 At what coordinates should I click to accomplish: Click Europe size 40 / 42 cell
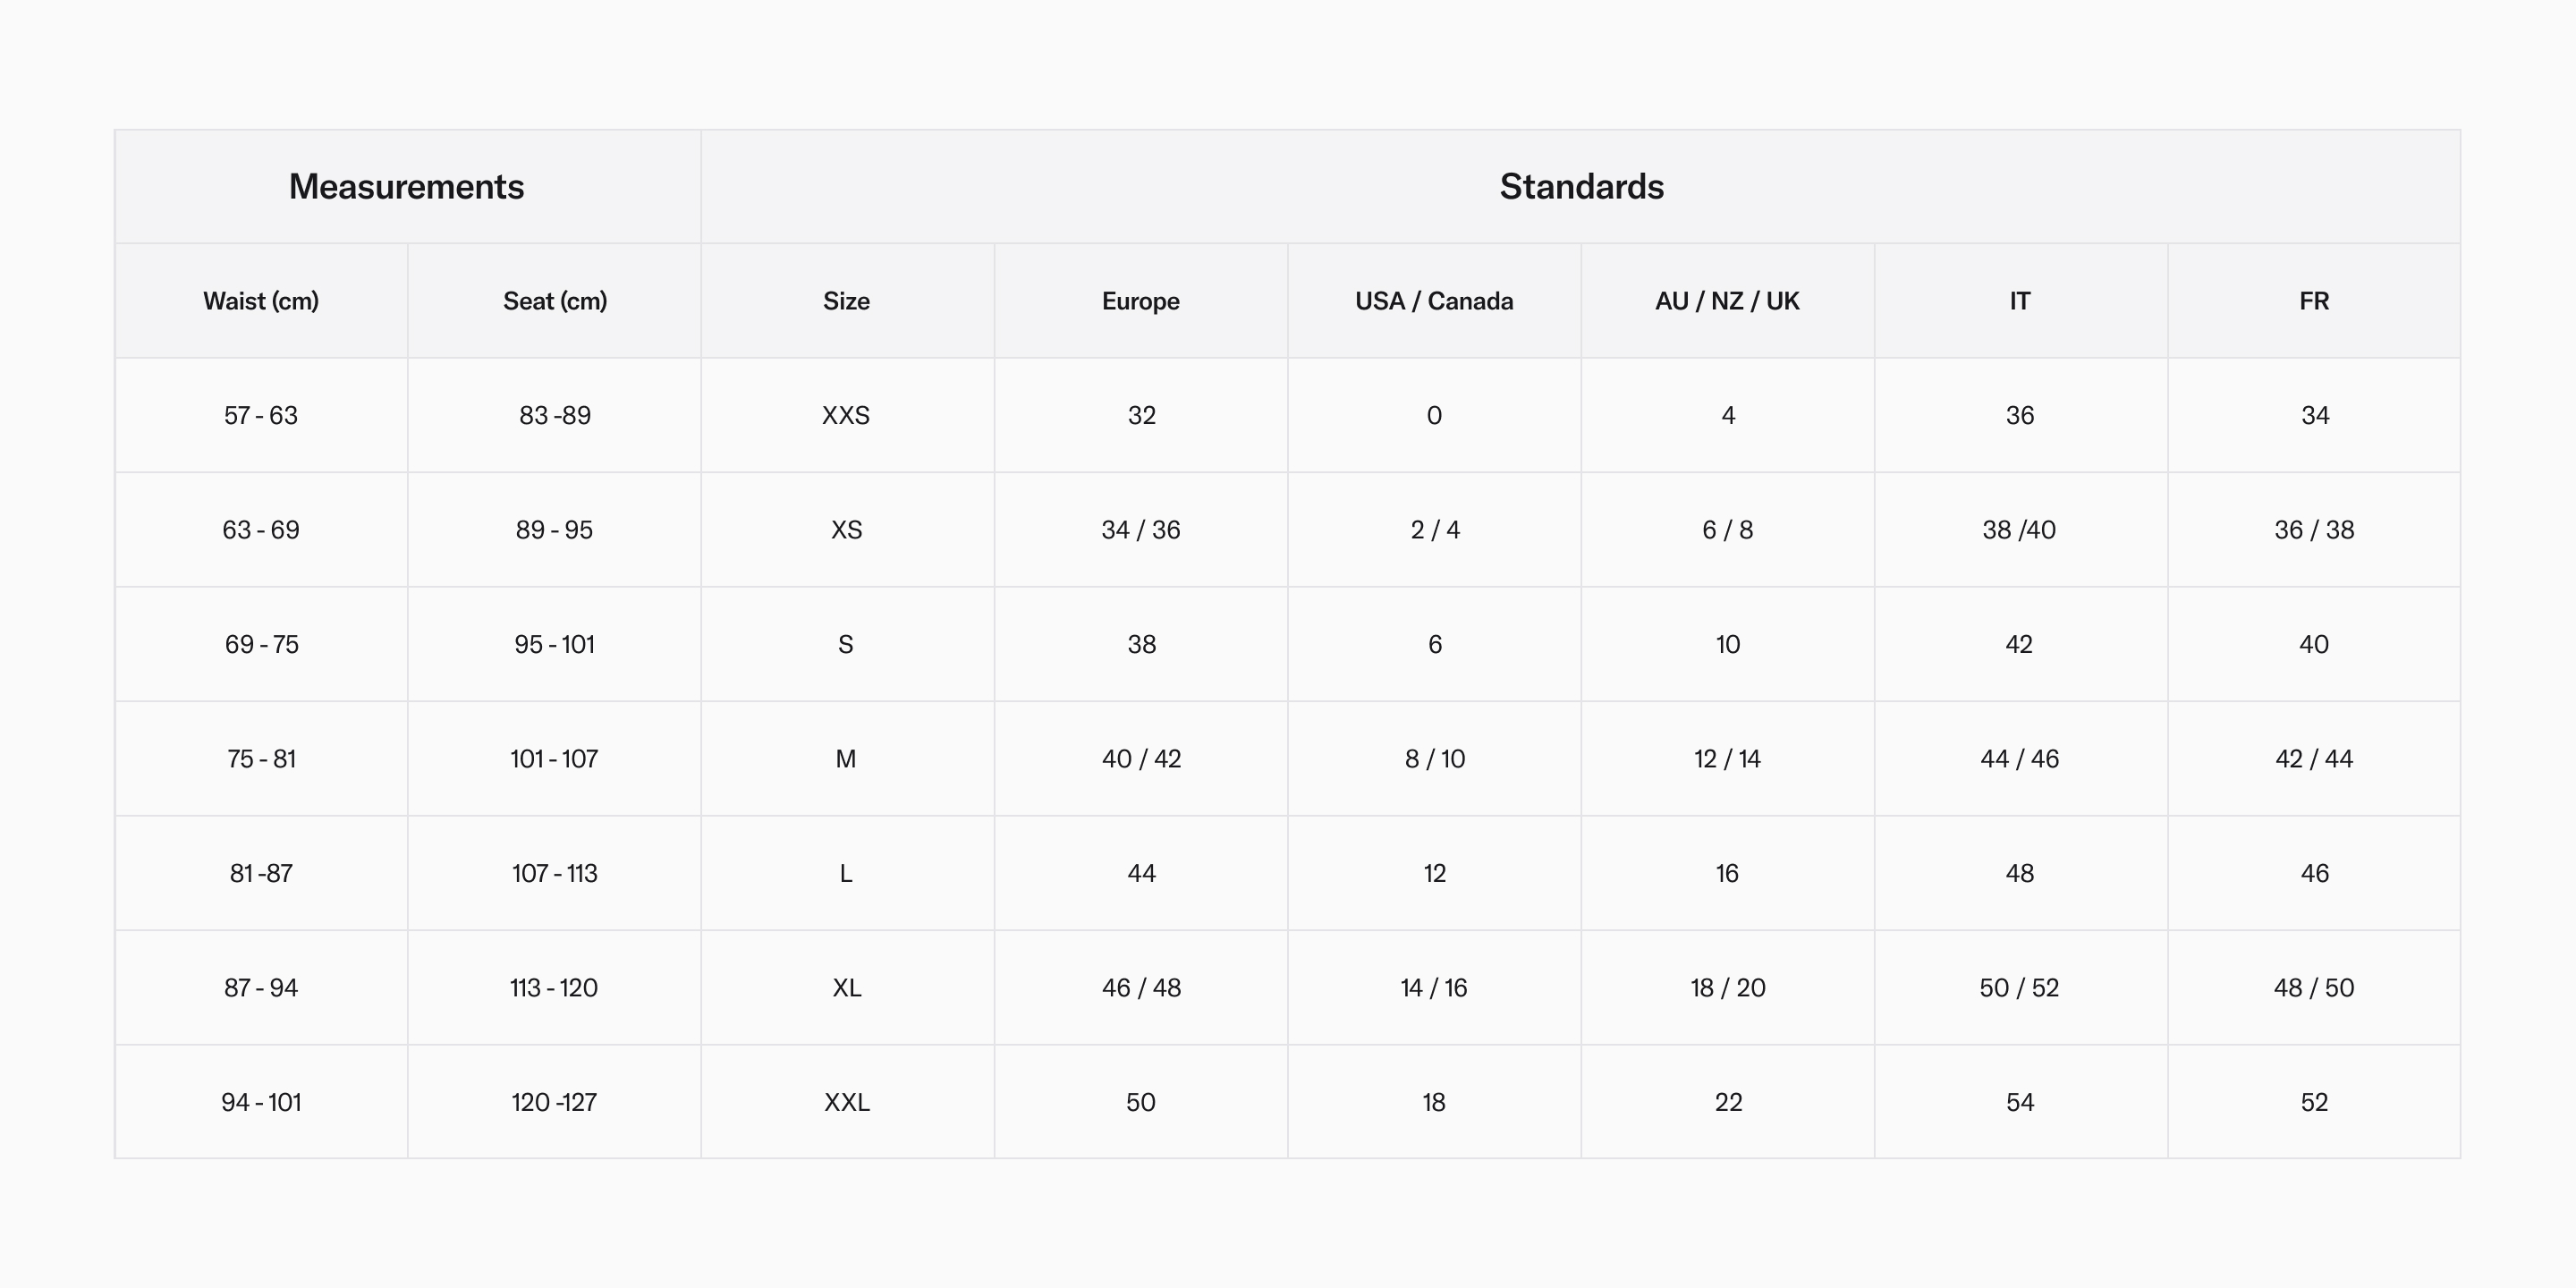point(1141,759)
